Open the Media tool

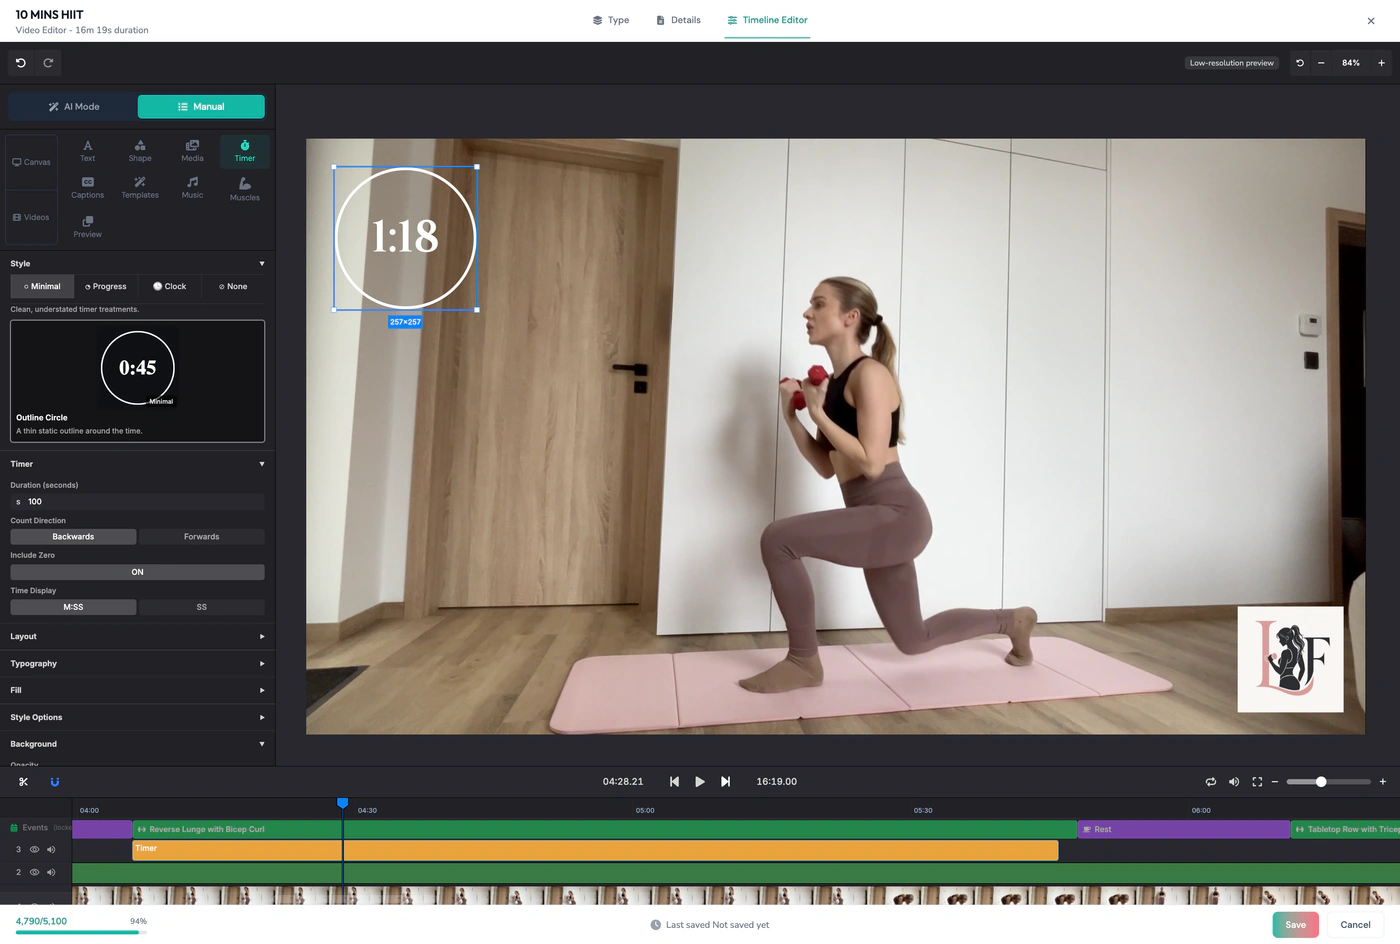tap(192, 151)
